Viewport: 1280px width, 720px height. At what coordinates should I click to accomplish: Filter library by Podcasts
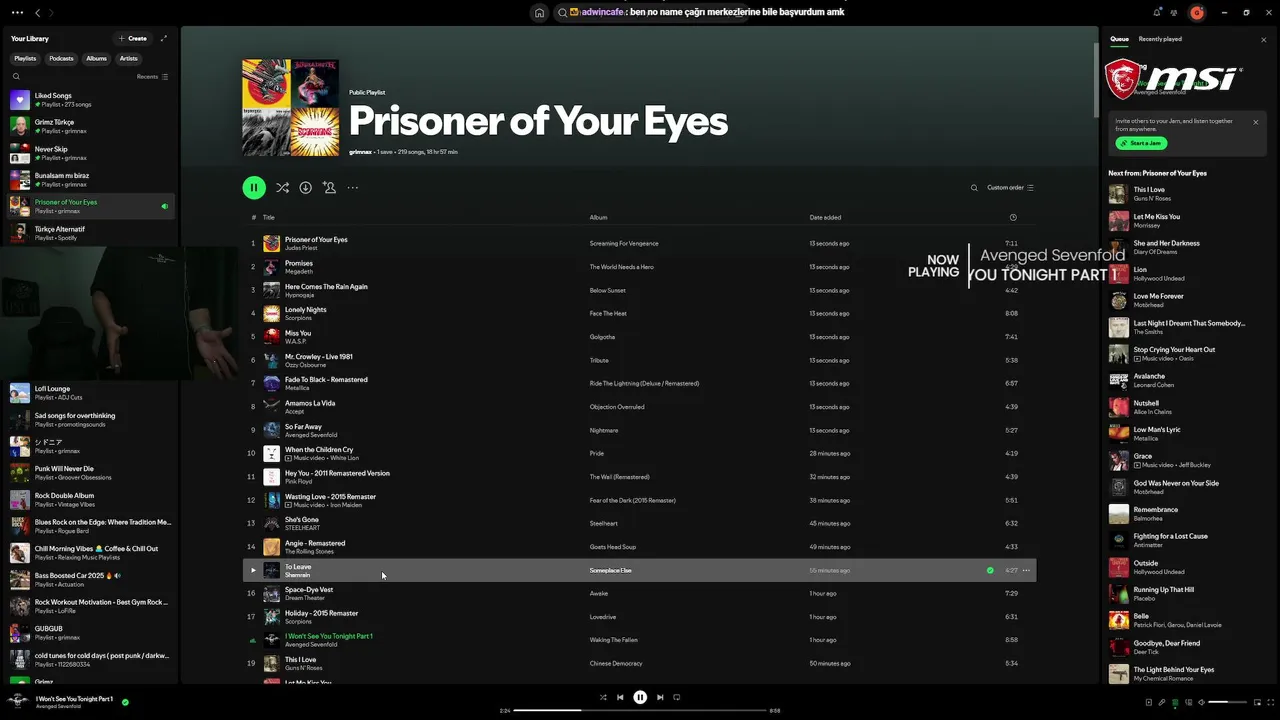point(61,58)
